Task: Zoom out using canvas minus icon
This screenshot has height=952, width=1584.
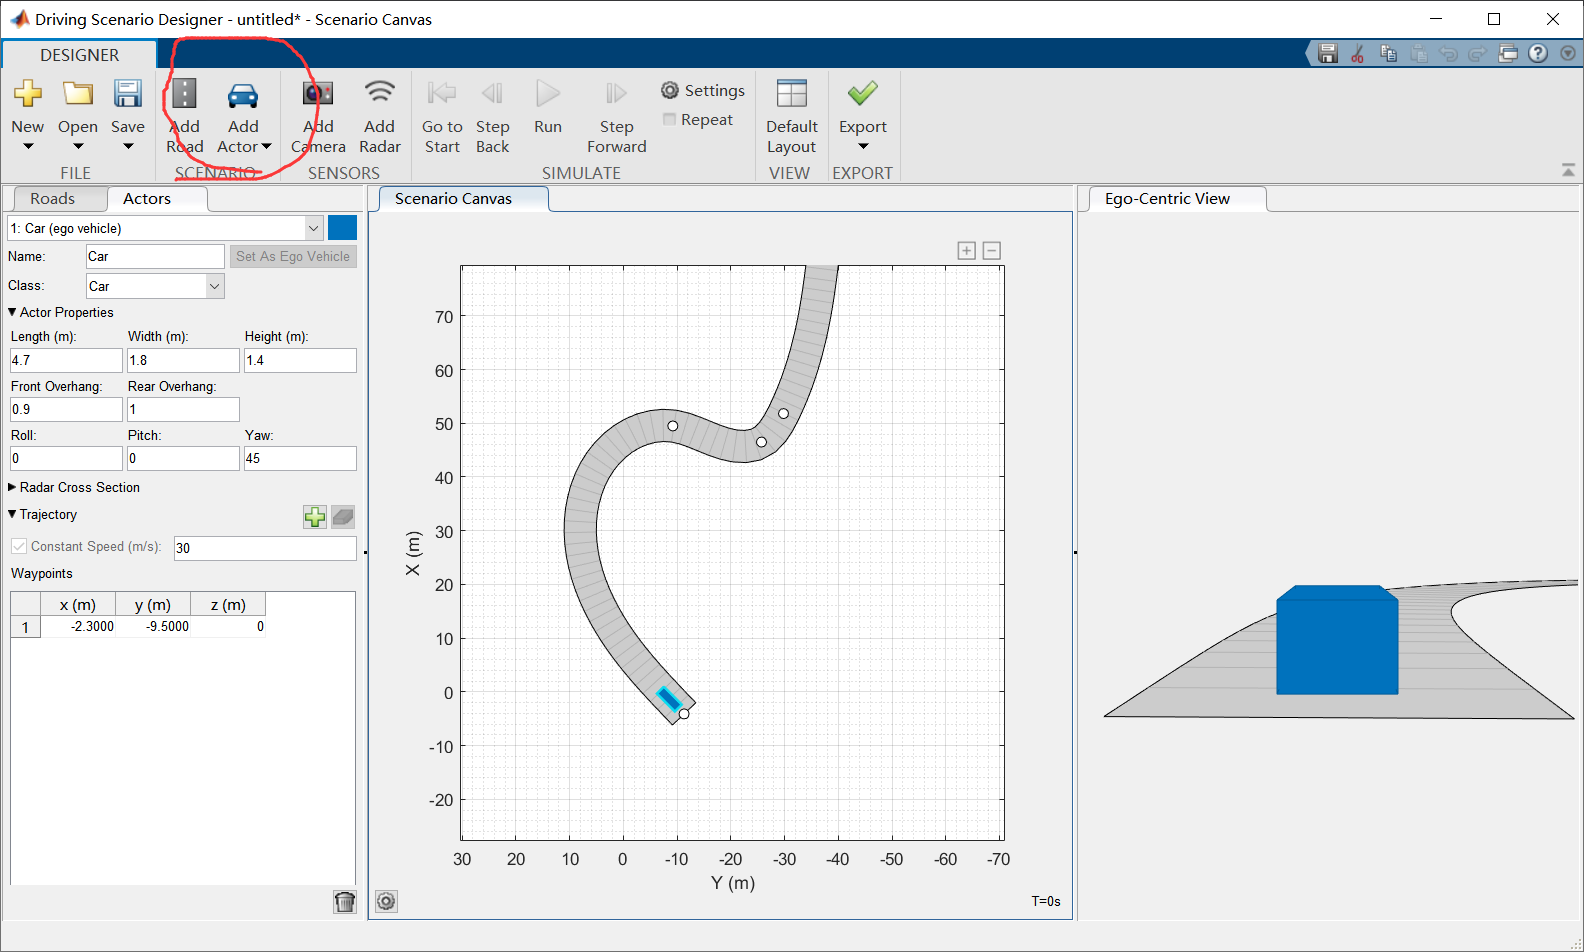Action: (992, 251)
